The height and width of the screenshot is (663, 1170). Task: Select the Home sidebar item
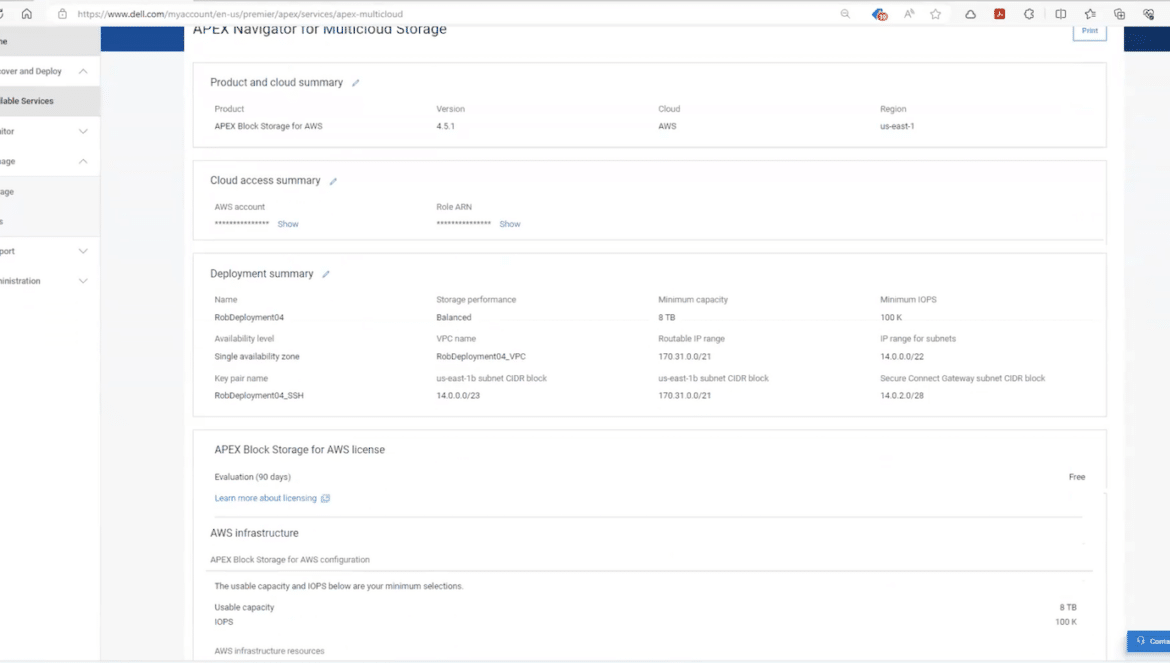(x=49, y=42)
